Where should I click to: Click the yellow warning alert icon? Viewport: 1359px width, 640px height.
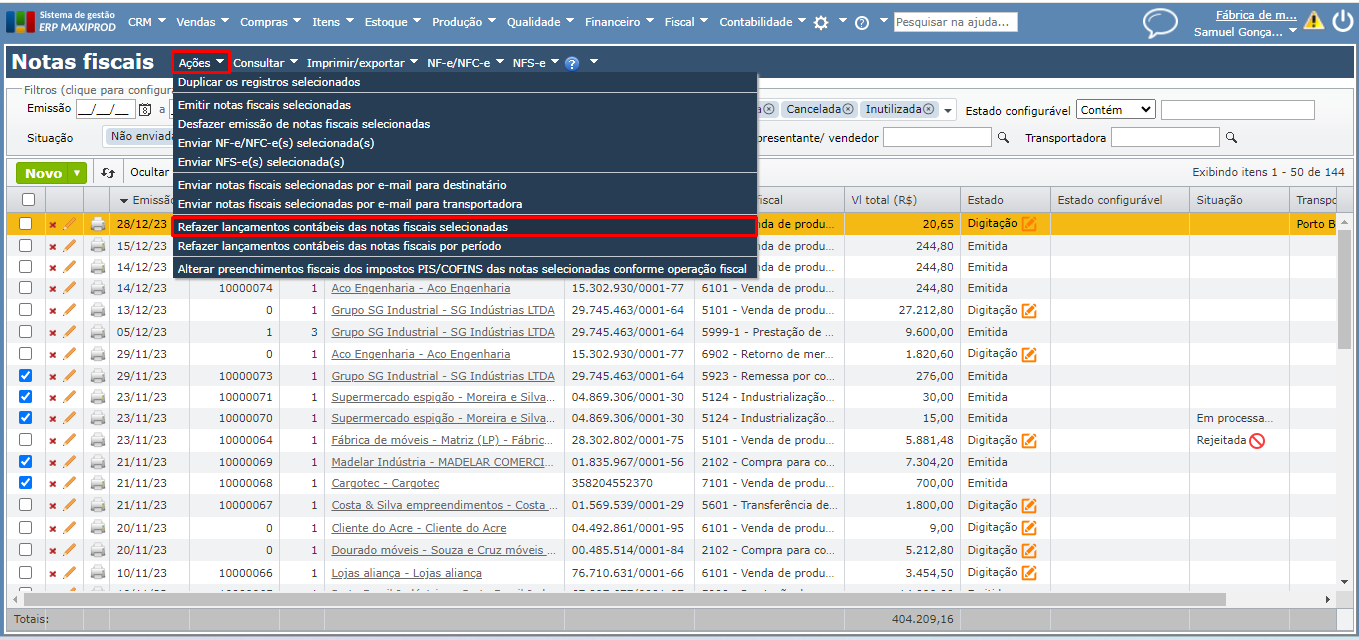pos(1313,21)
